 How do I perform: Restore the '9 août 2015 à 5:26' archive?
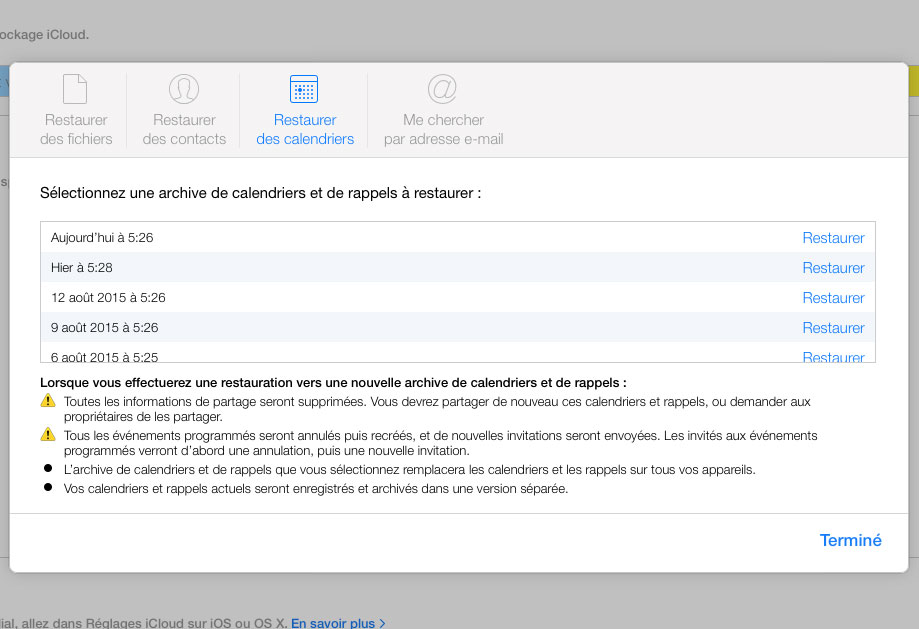[833, 328]
